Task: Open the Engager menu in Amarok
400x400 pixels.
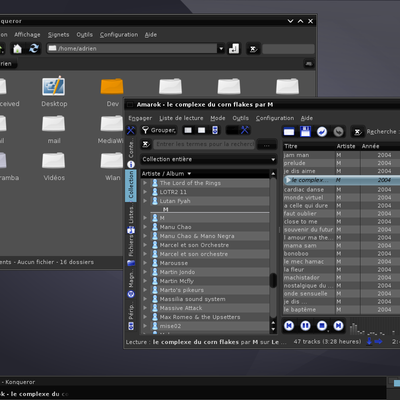Action: click(140, 118)
